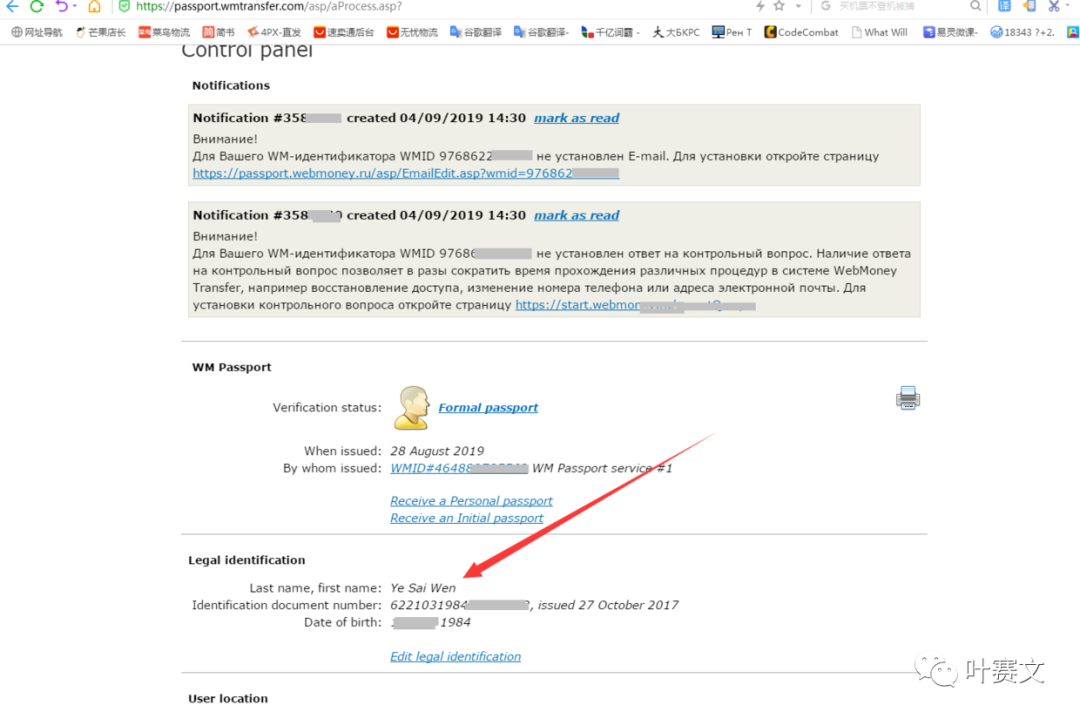Click Receive a Personal passport link
Viewport: 1080px width, 719px height.
click(471, 501)
